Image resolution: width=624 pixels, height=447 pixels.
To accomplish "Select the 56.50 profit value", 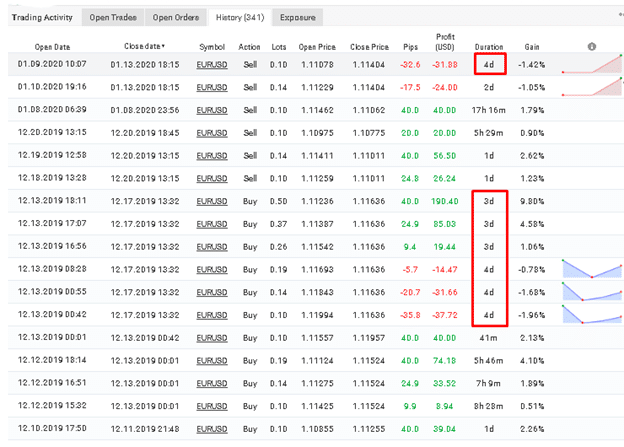I will [x=445, y=156].
